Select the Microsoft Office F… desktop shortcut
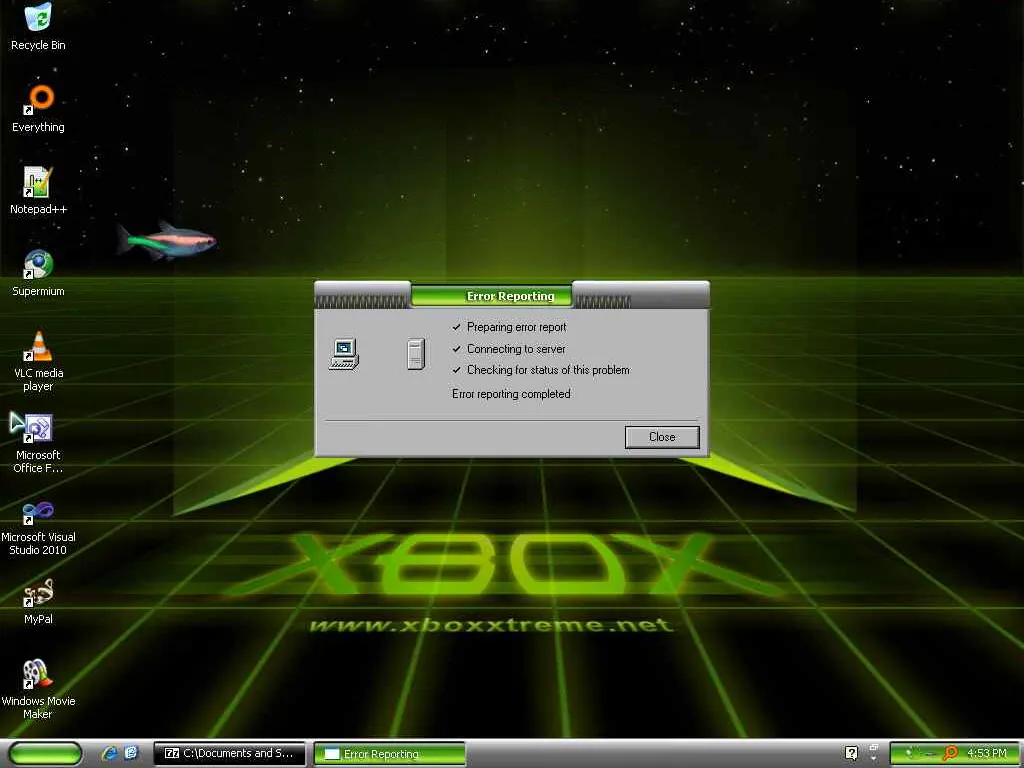 (x=38, y=443)
